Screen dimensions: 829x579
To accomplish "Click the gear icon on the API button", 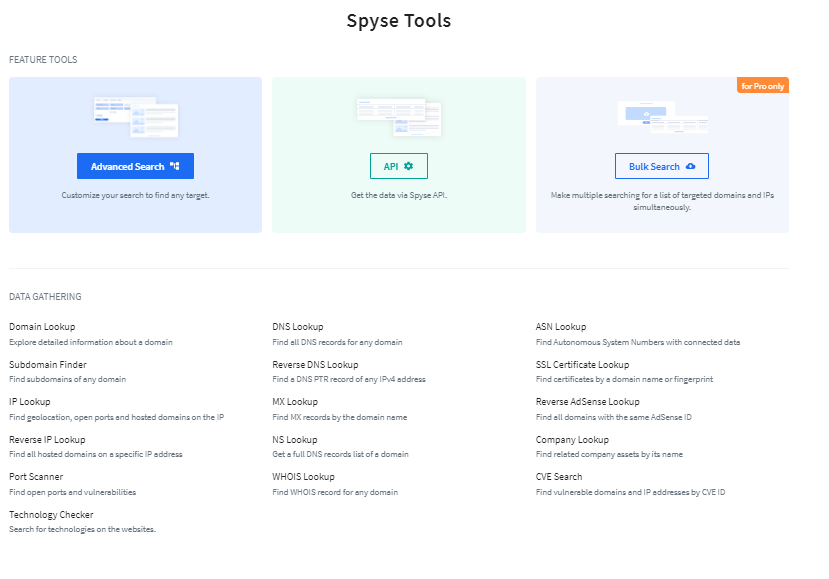I will click(x=406, y=166).
